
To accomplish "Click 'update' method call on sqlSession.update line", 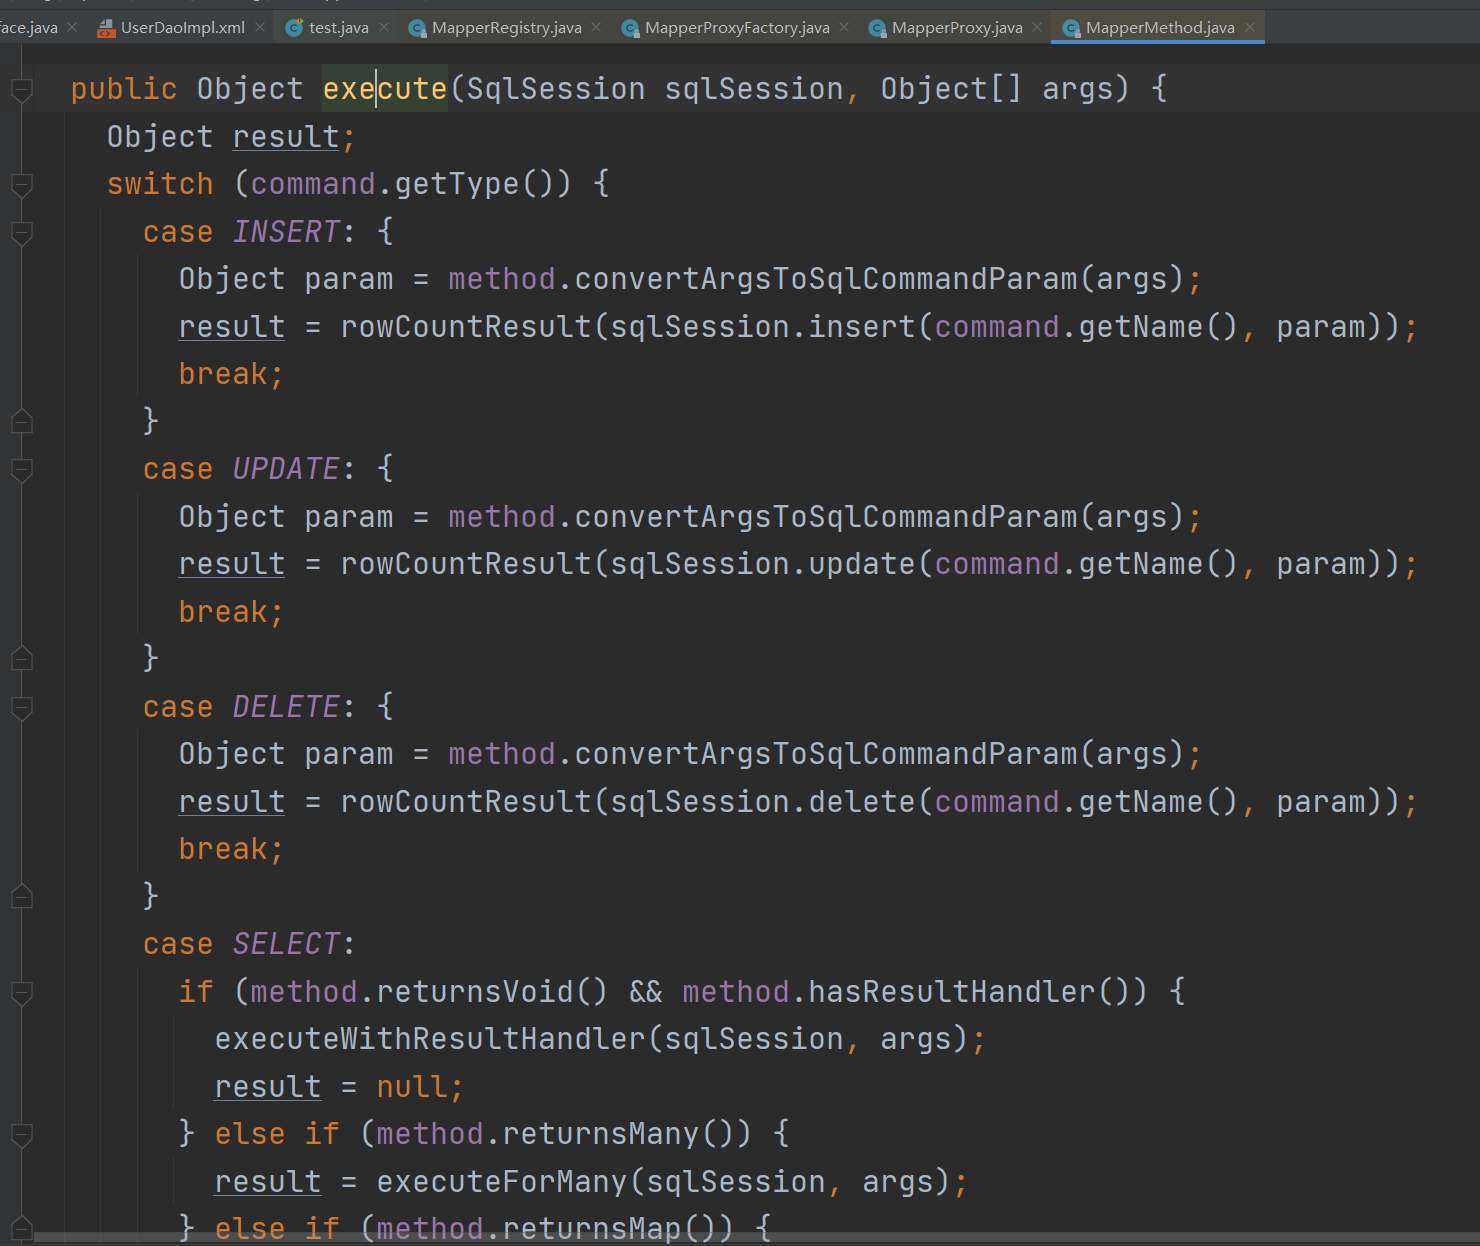I will (x=862, y=564).
